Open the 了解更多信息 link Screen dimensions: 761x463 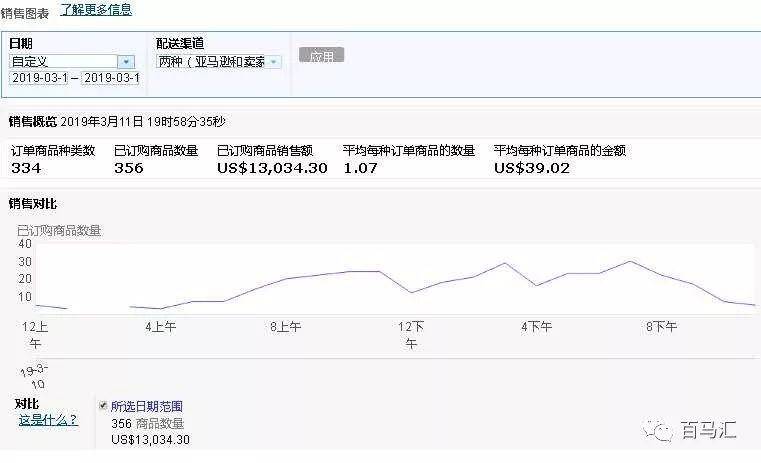(x=96, y=10)
